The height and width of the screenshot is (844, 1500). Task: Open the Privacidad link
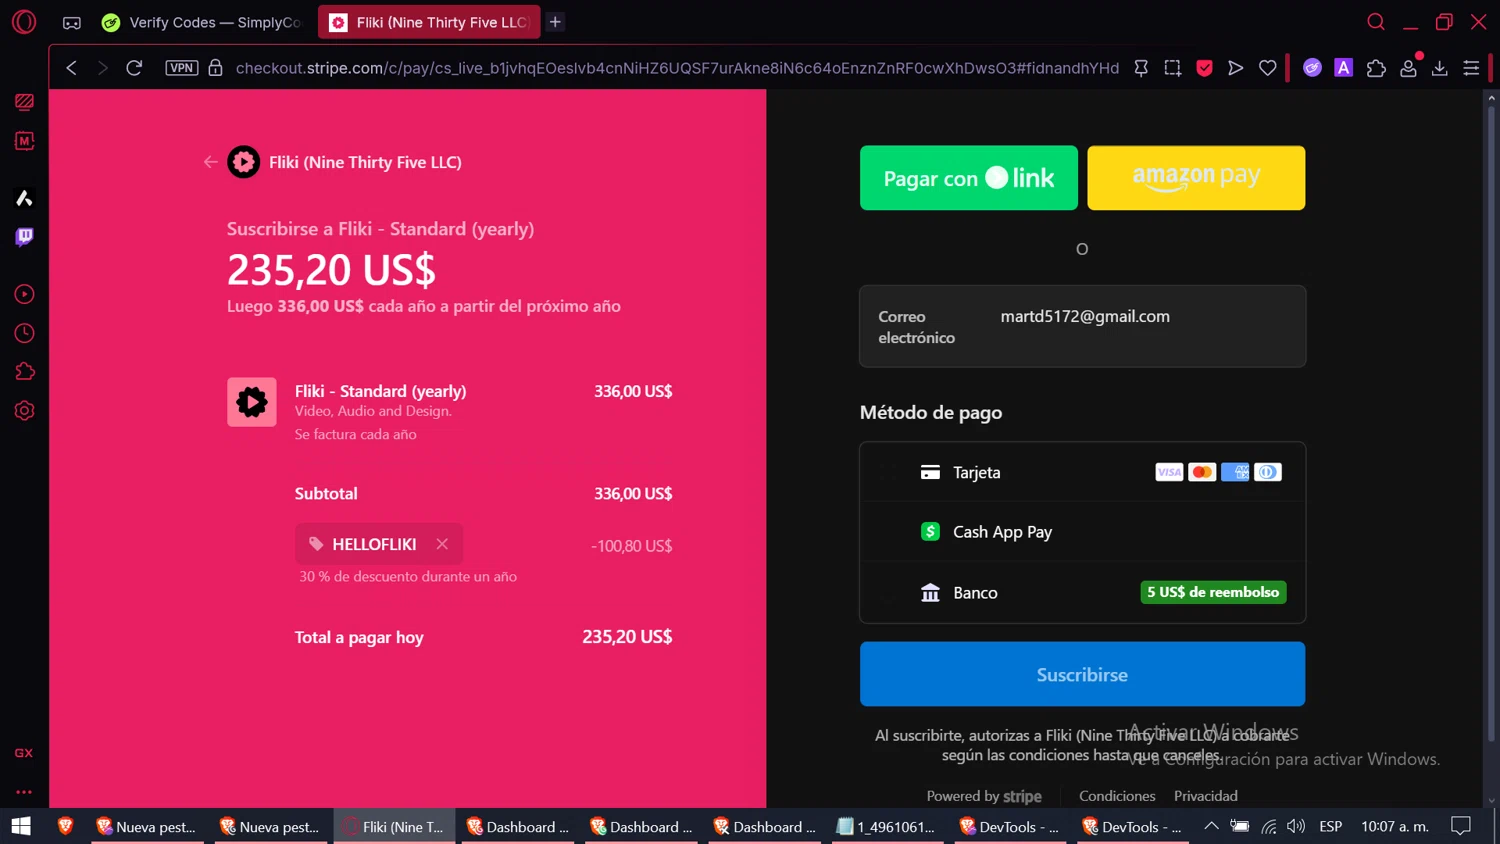click(1205, 796)
